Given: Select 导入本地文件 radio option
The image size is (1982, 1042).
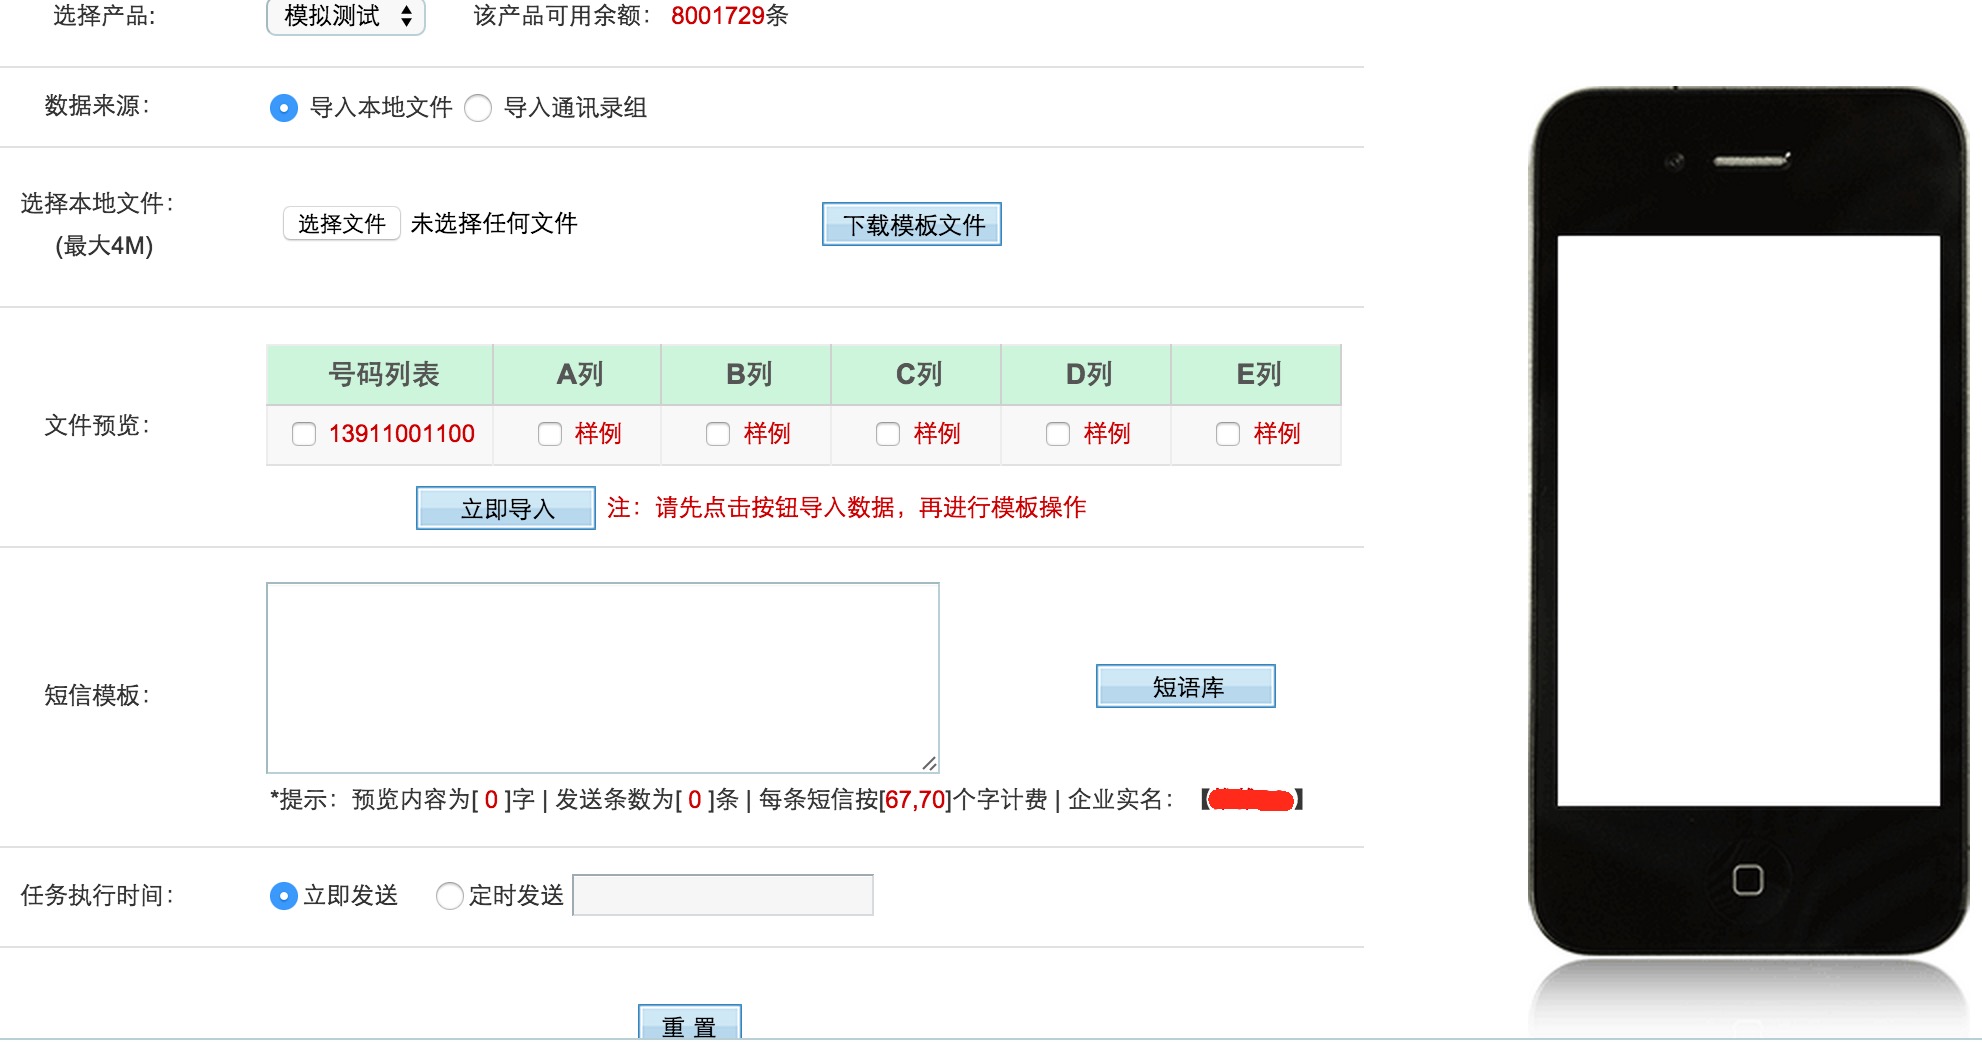Looking at the screenshot, I should [284, 108].
